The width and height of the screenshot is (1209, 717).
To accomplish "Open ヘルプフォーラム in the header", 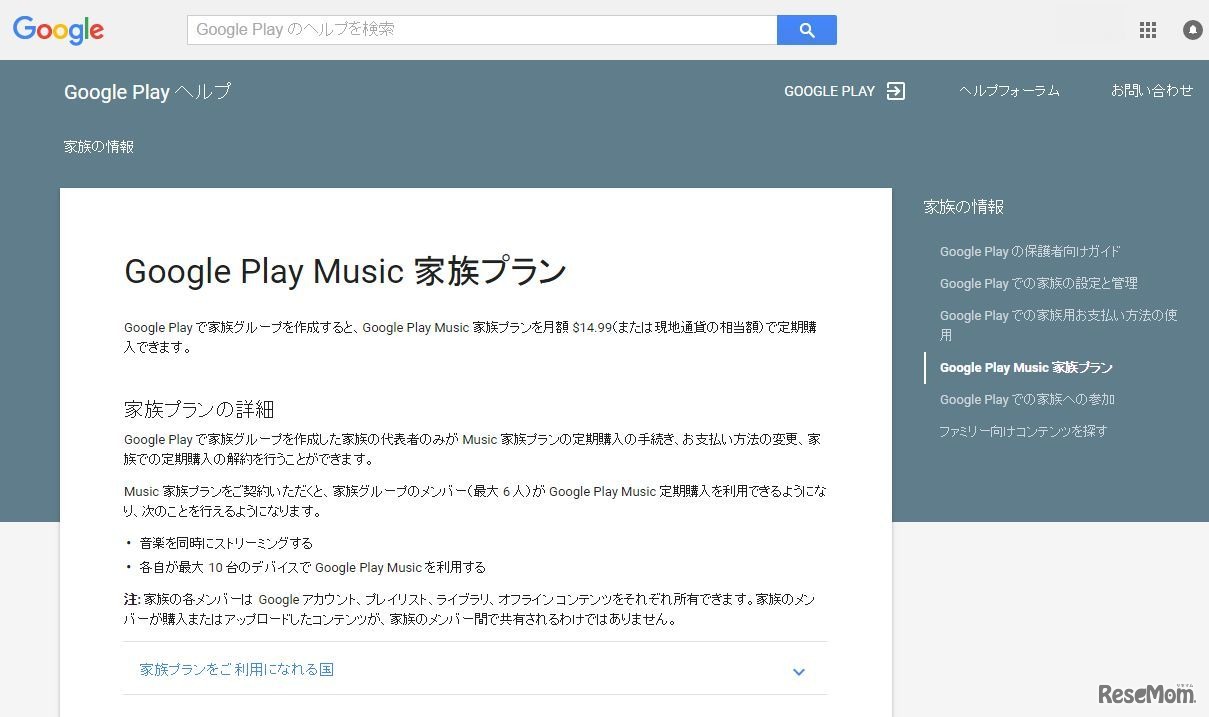I will click(1009, 91).
